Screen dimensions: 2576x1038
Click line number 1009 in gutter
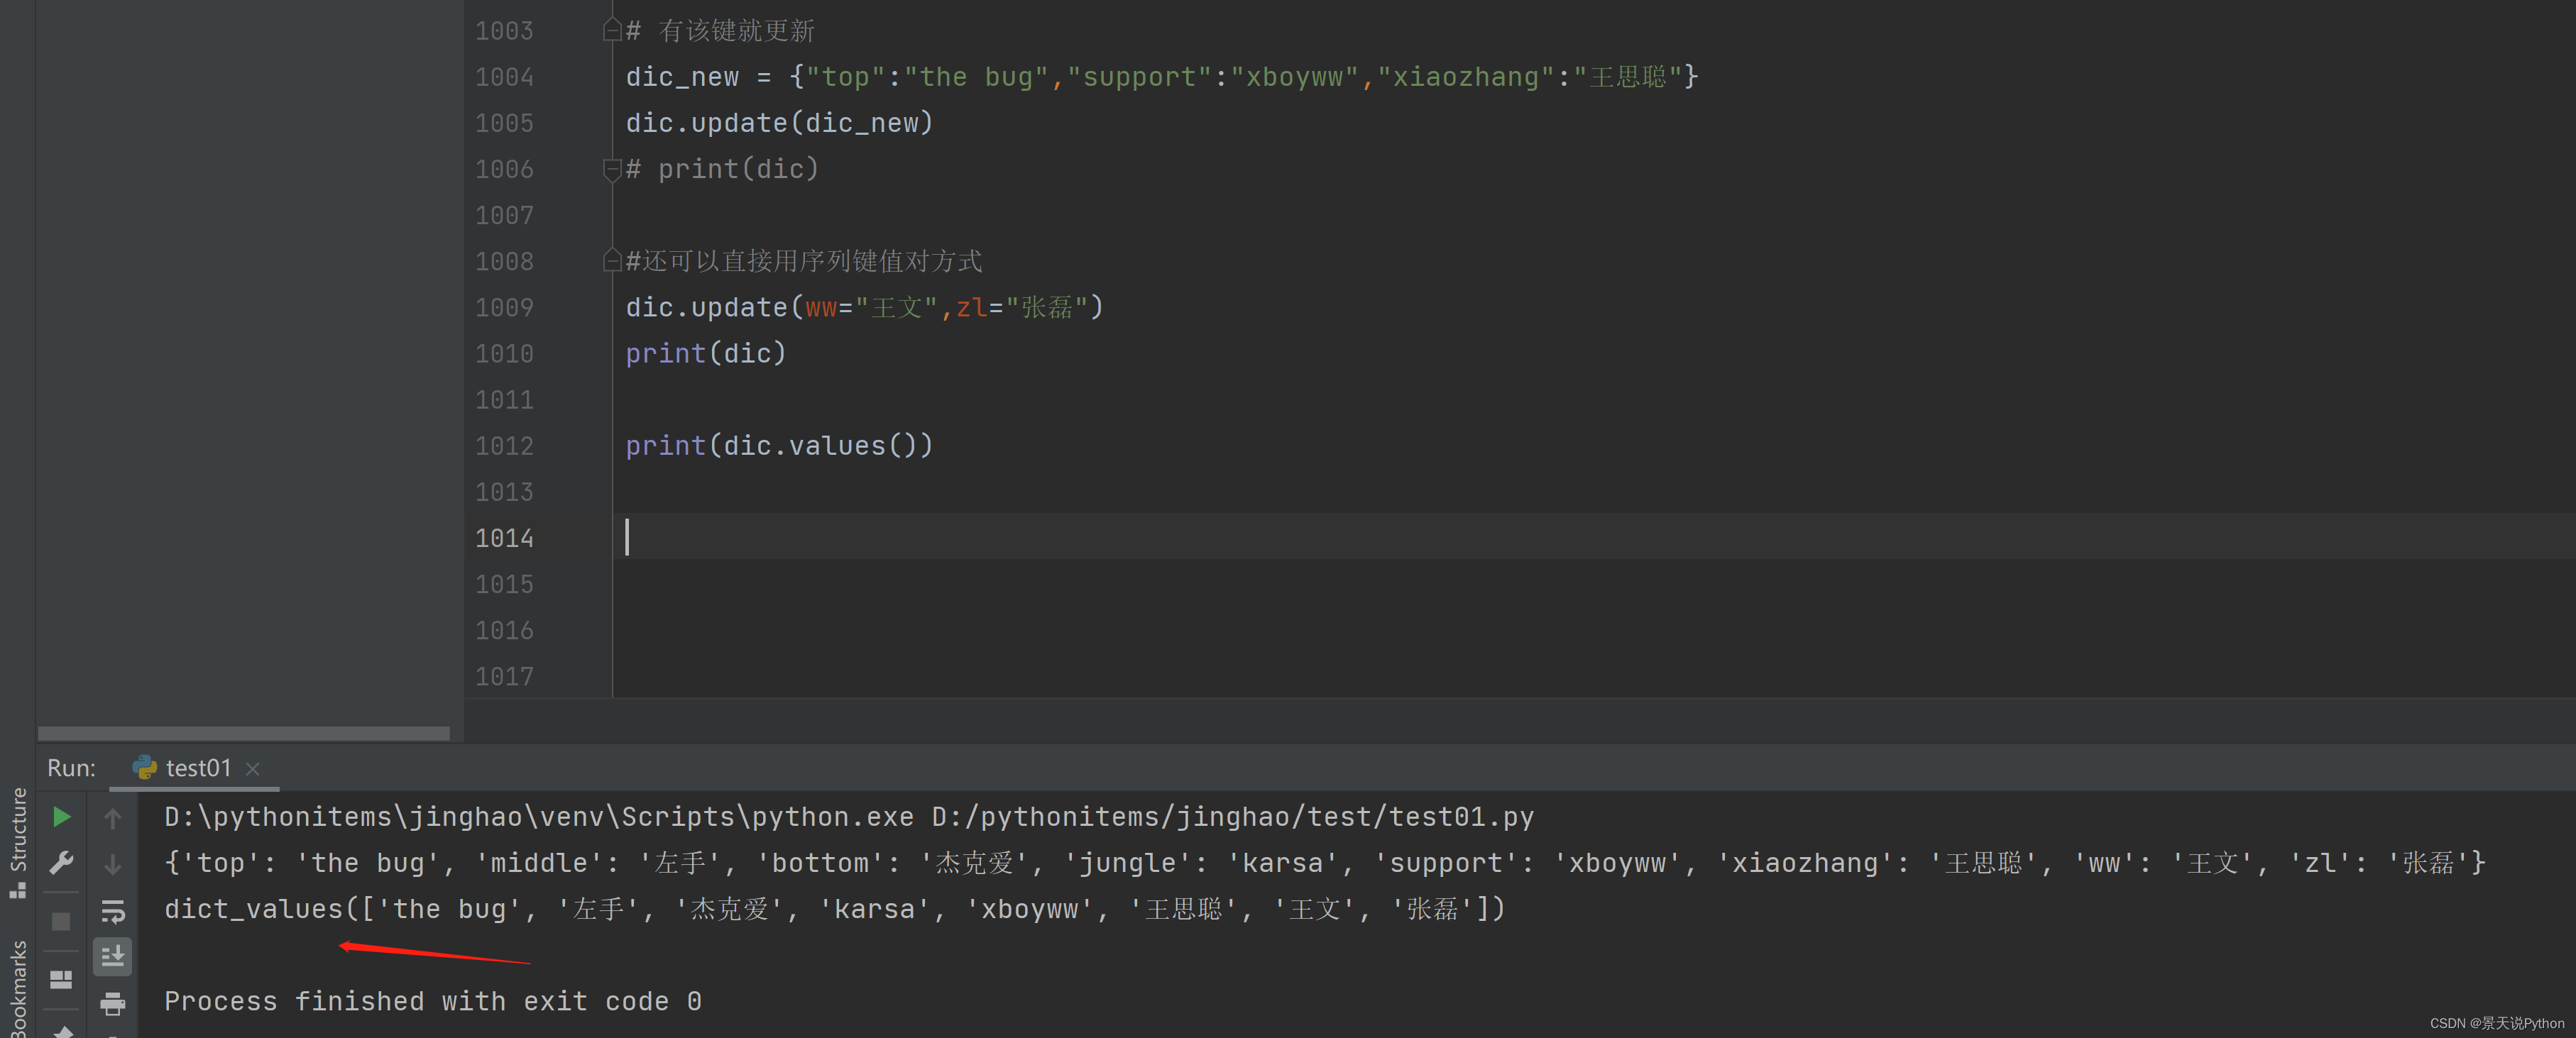tap(504, 308)
